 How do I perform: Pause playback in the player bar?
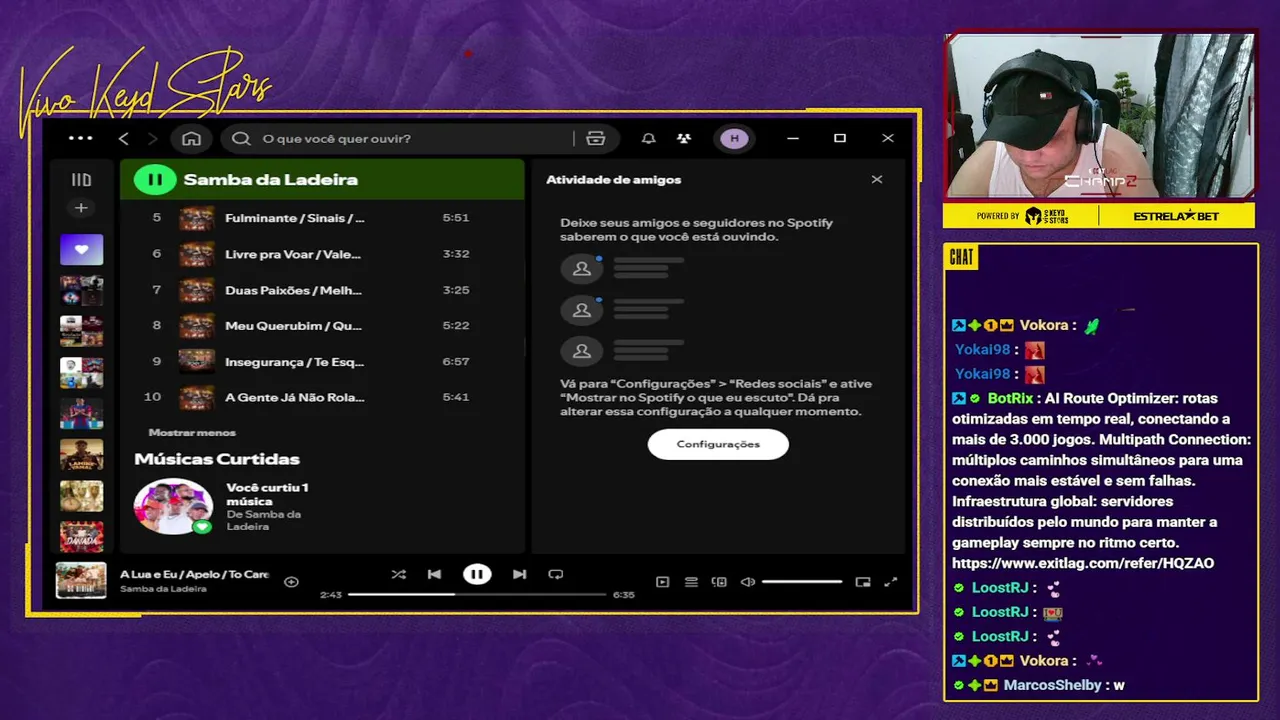point(477,574)
